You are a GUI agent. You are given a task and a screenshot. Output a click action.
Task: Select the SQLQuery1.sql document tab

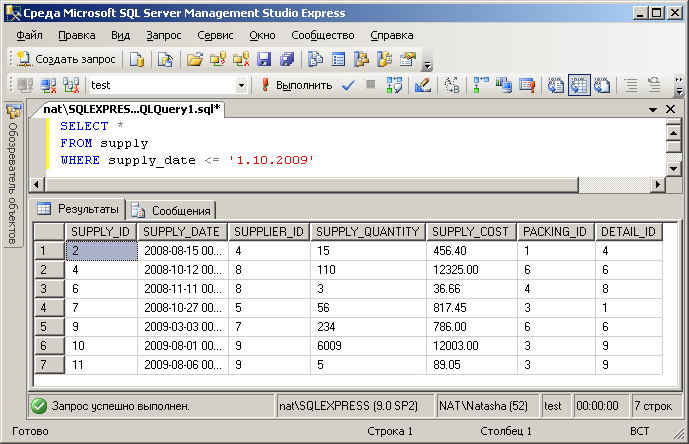pos(131,109)
